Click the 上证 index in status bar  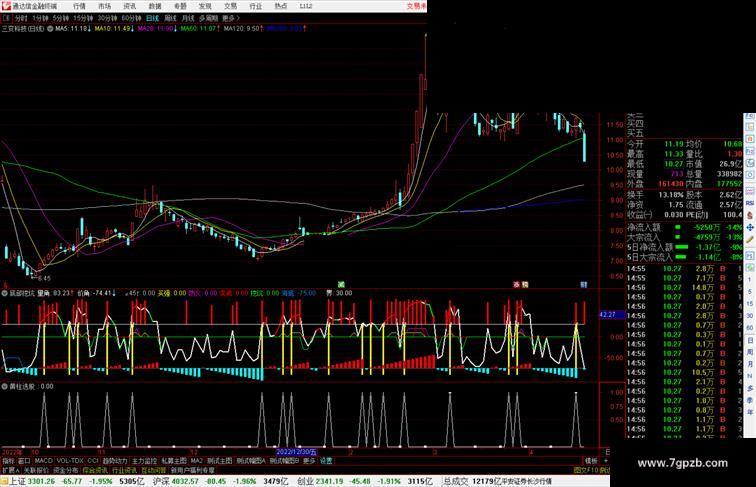[17, 481]
